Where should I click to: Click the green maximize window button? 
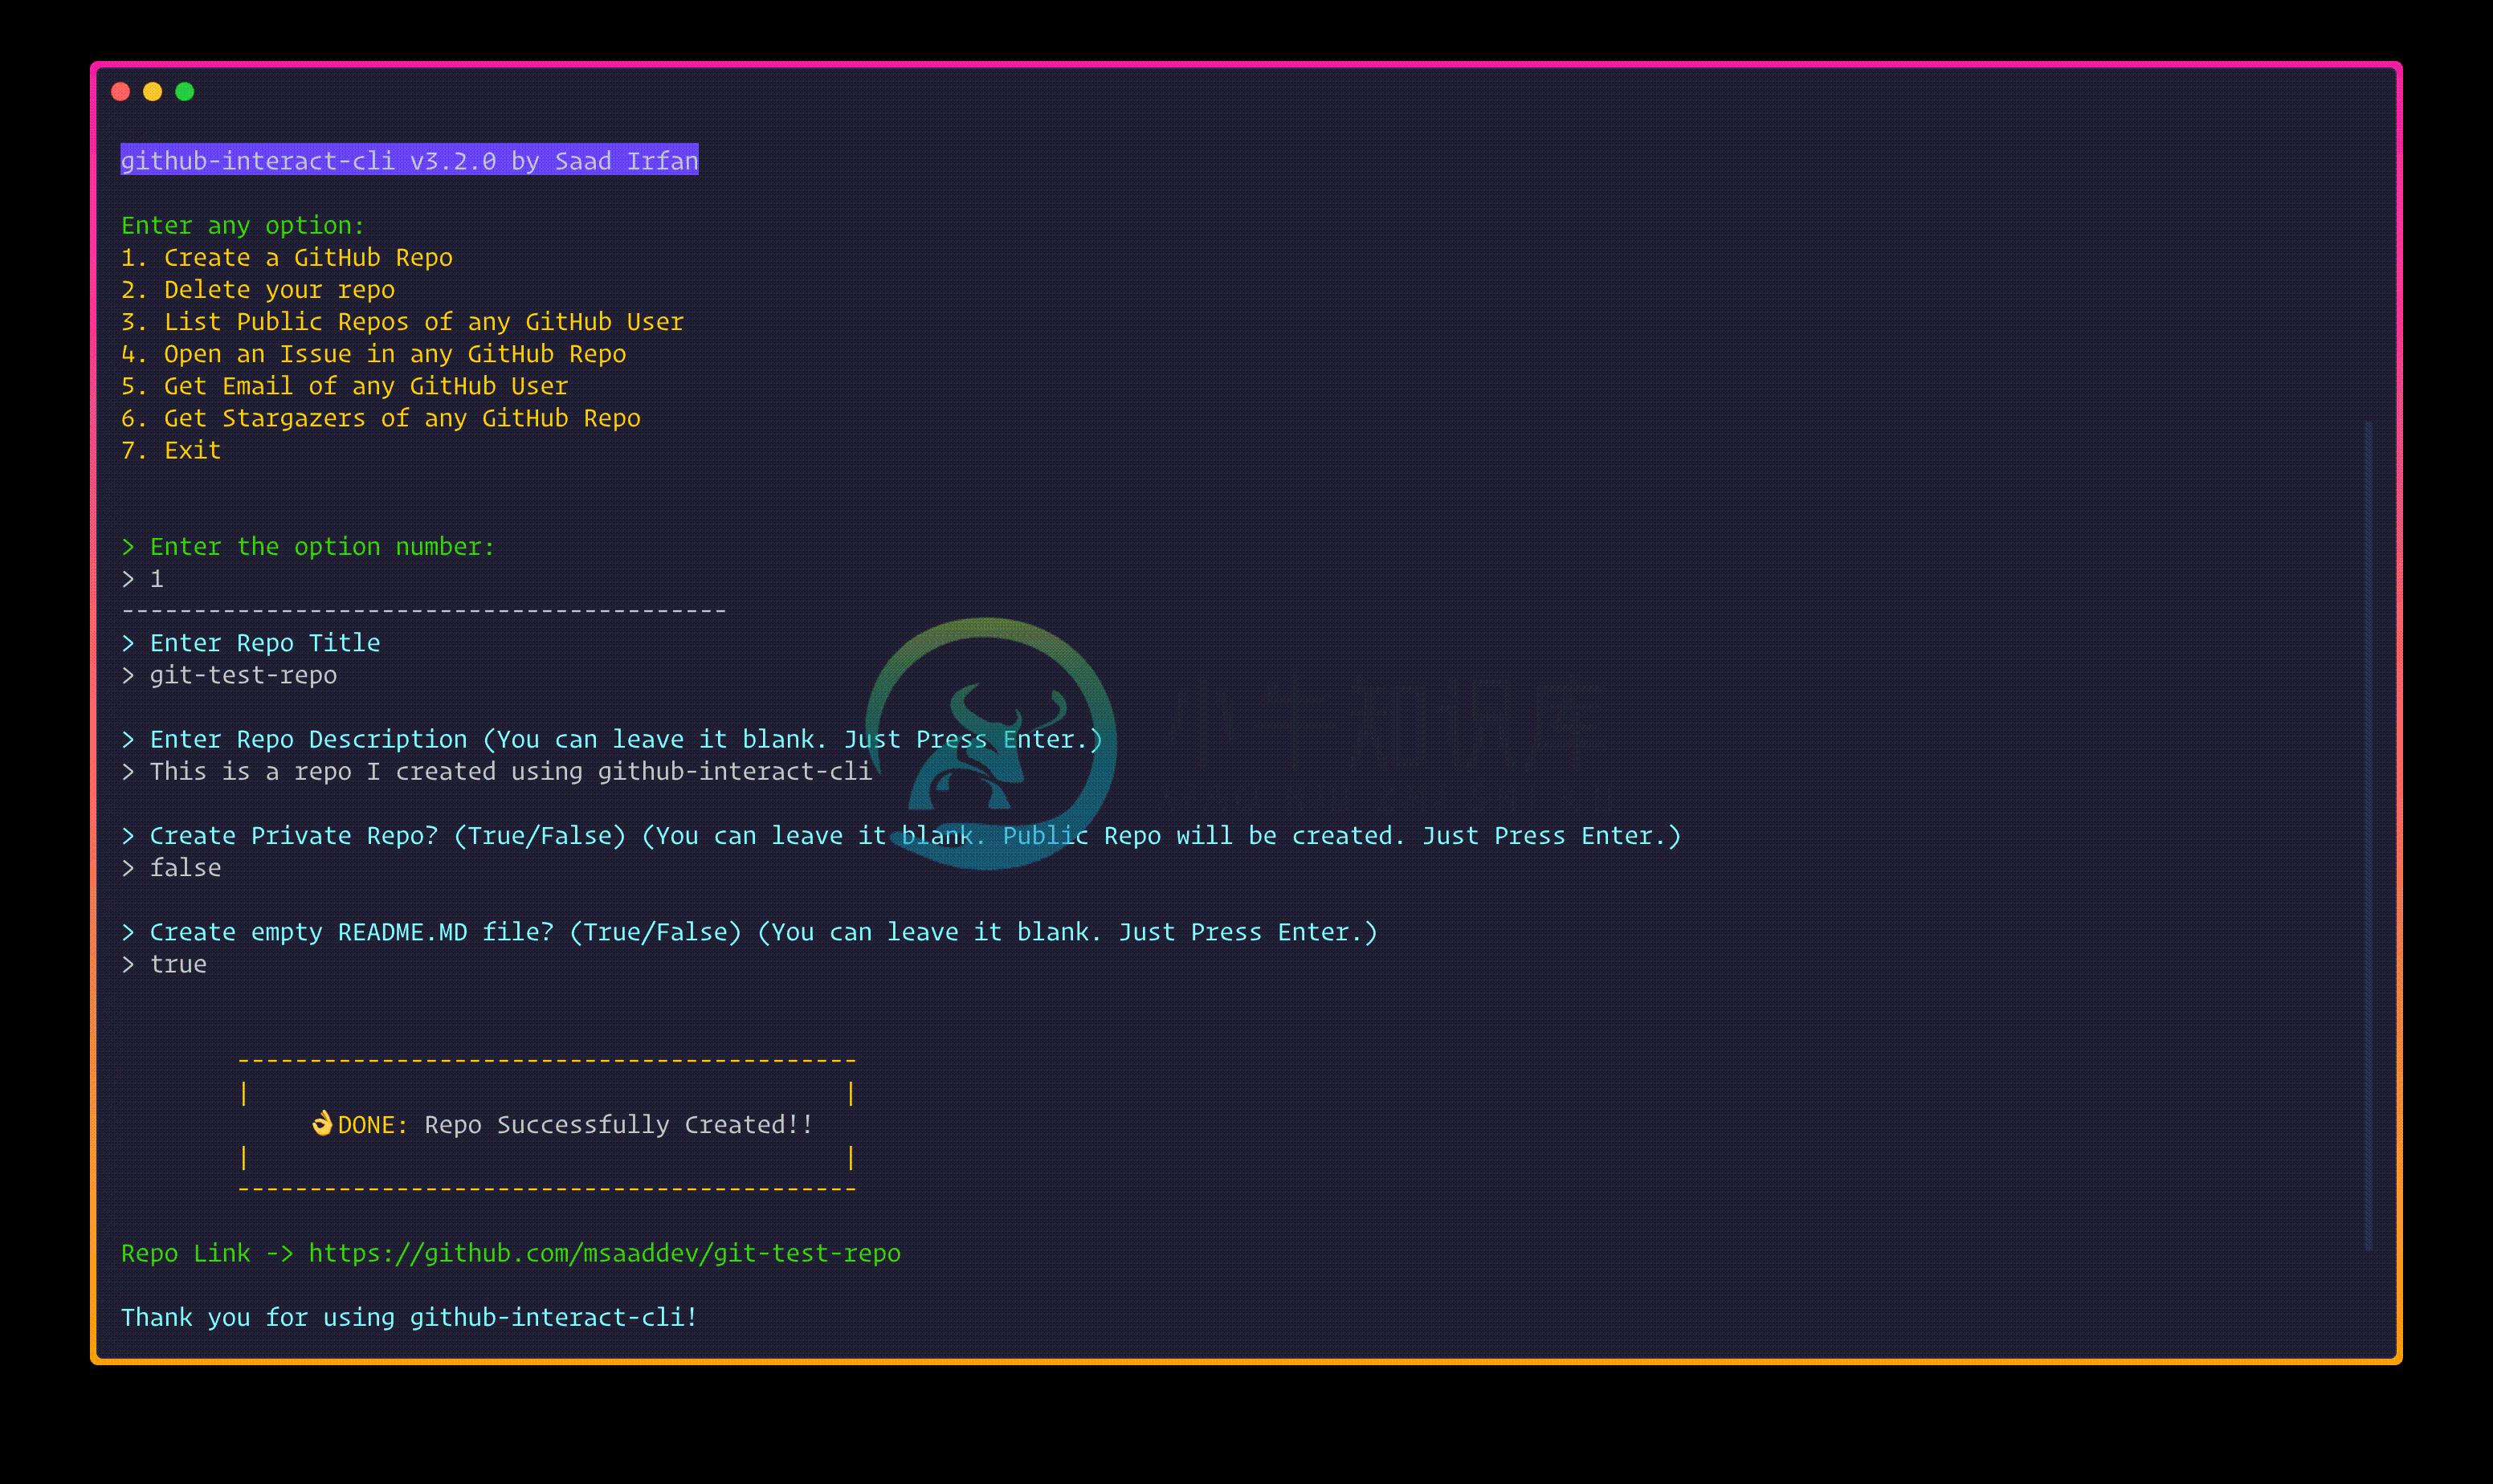(x=185, y=92)
